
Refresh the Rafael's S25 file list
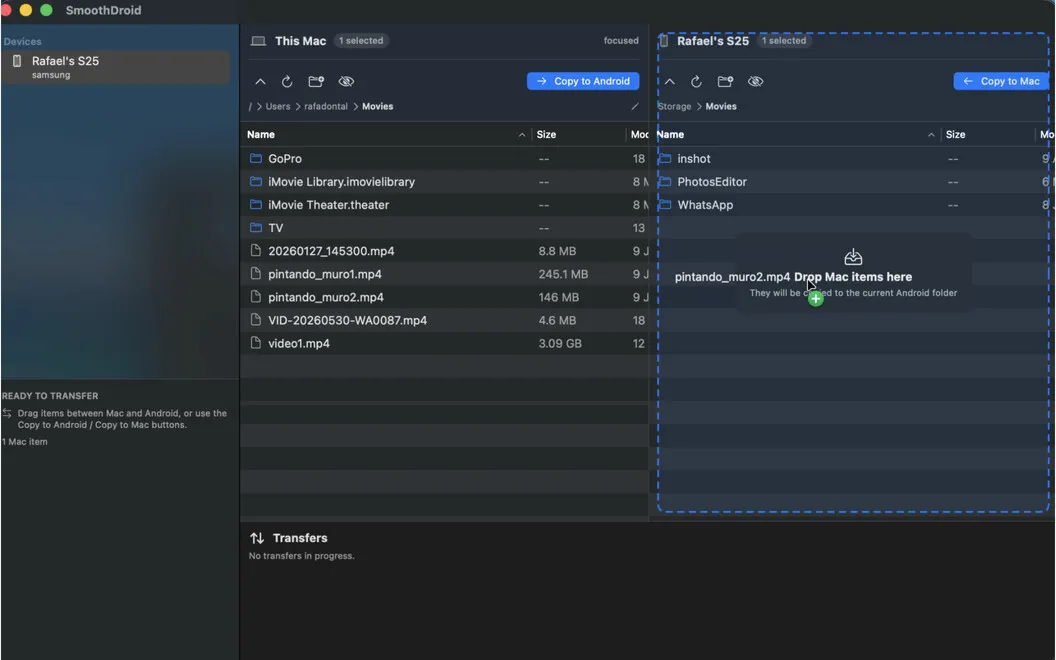(696, 81)
